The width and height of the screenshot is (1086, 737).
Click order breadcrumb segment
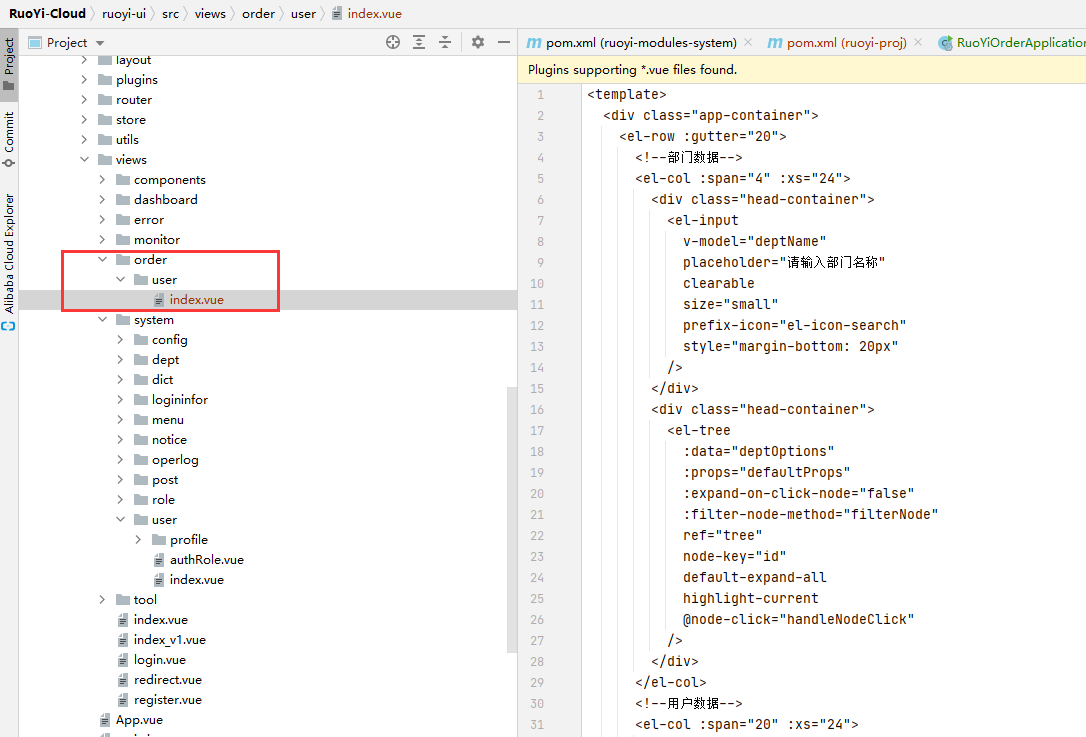tap(258, 13)
